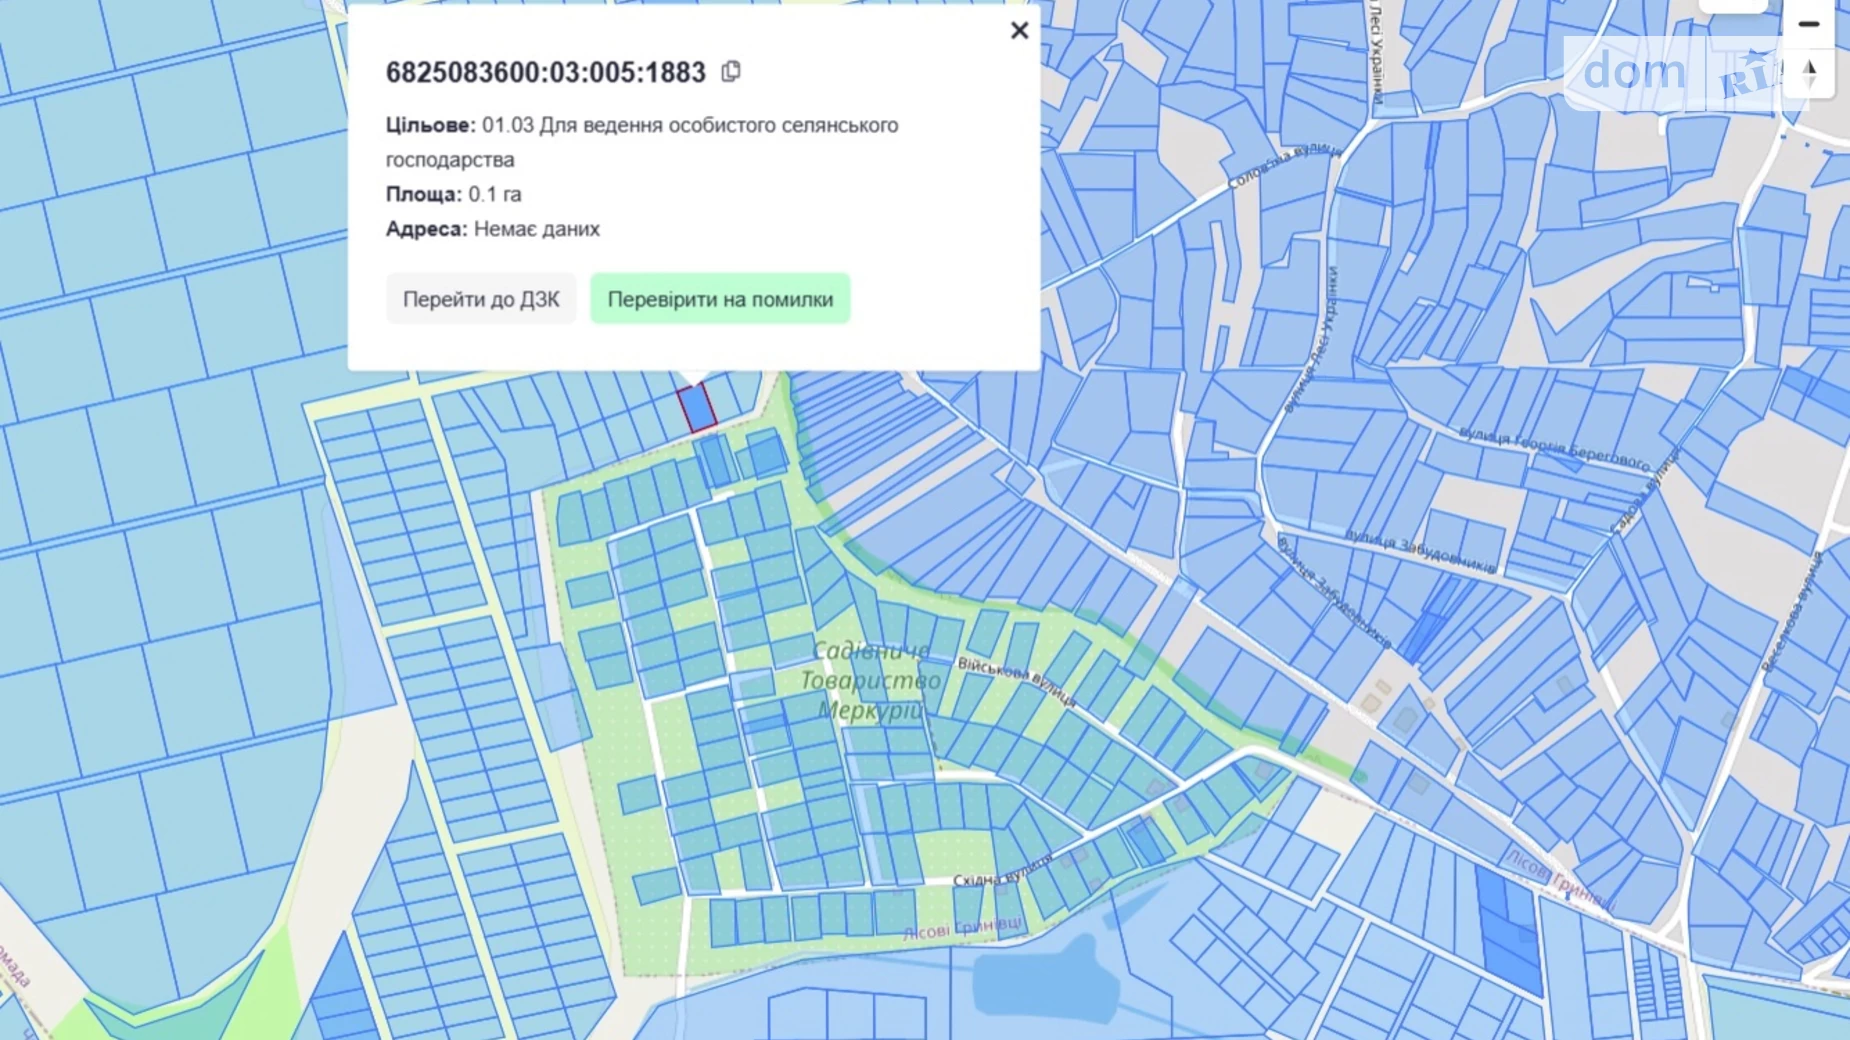Click the 'Військова вулиця' street label
1850x1040 pixels.
1016,681
